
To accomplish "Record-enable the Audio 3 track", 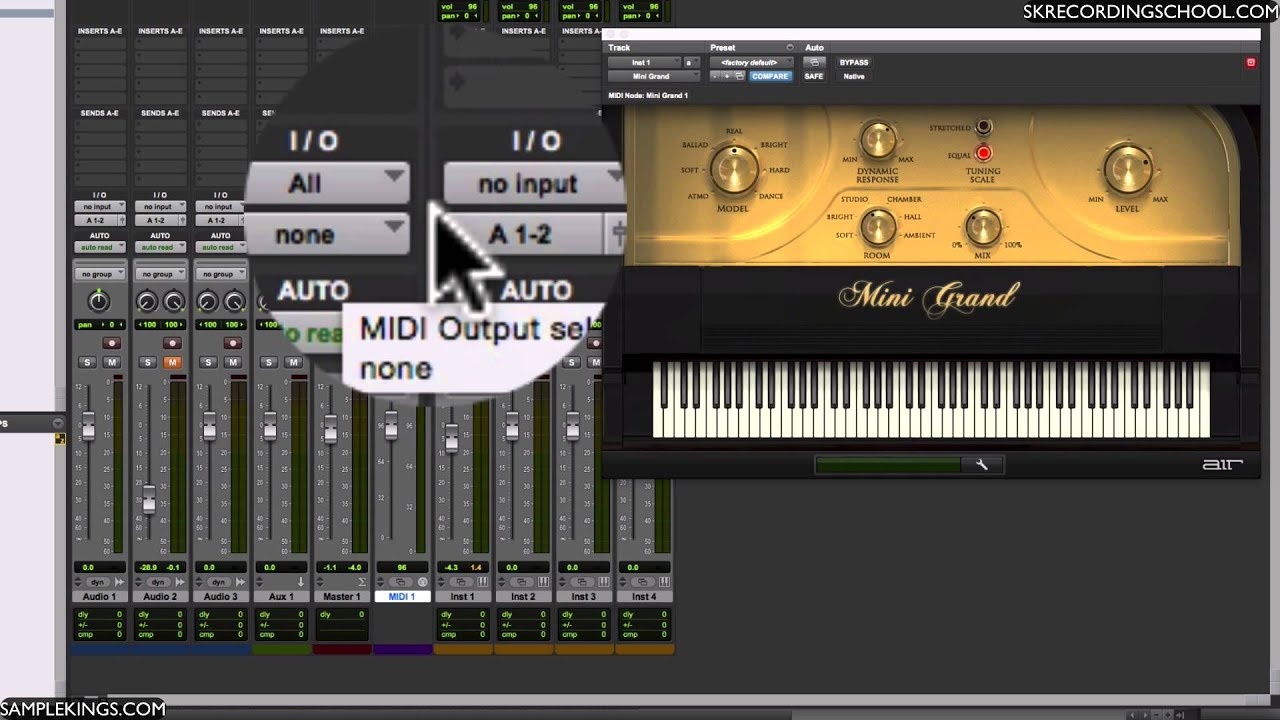I will pos(232,343).
